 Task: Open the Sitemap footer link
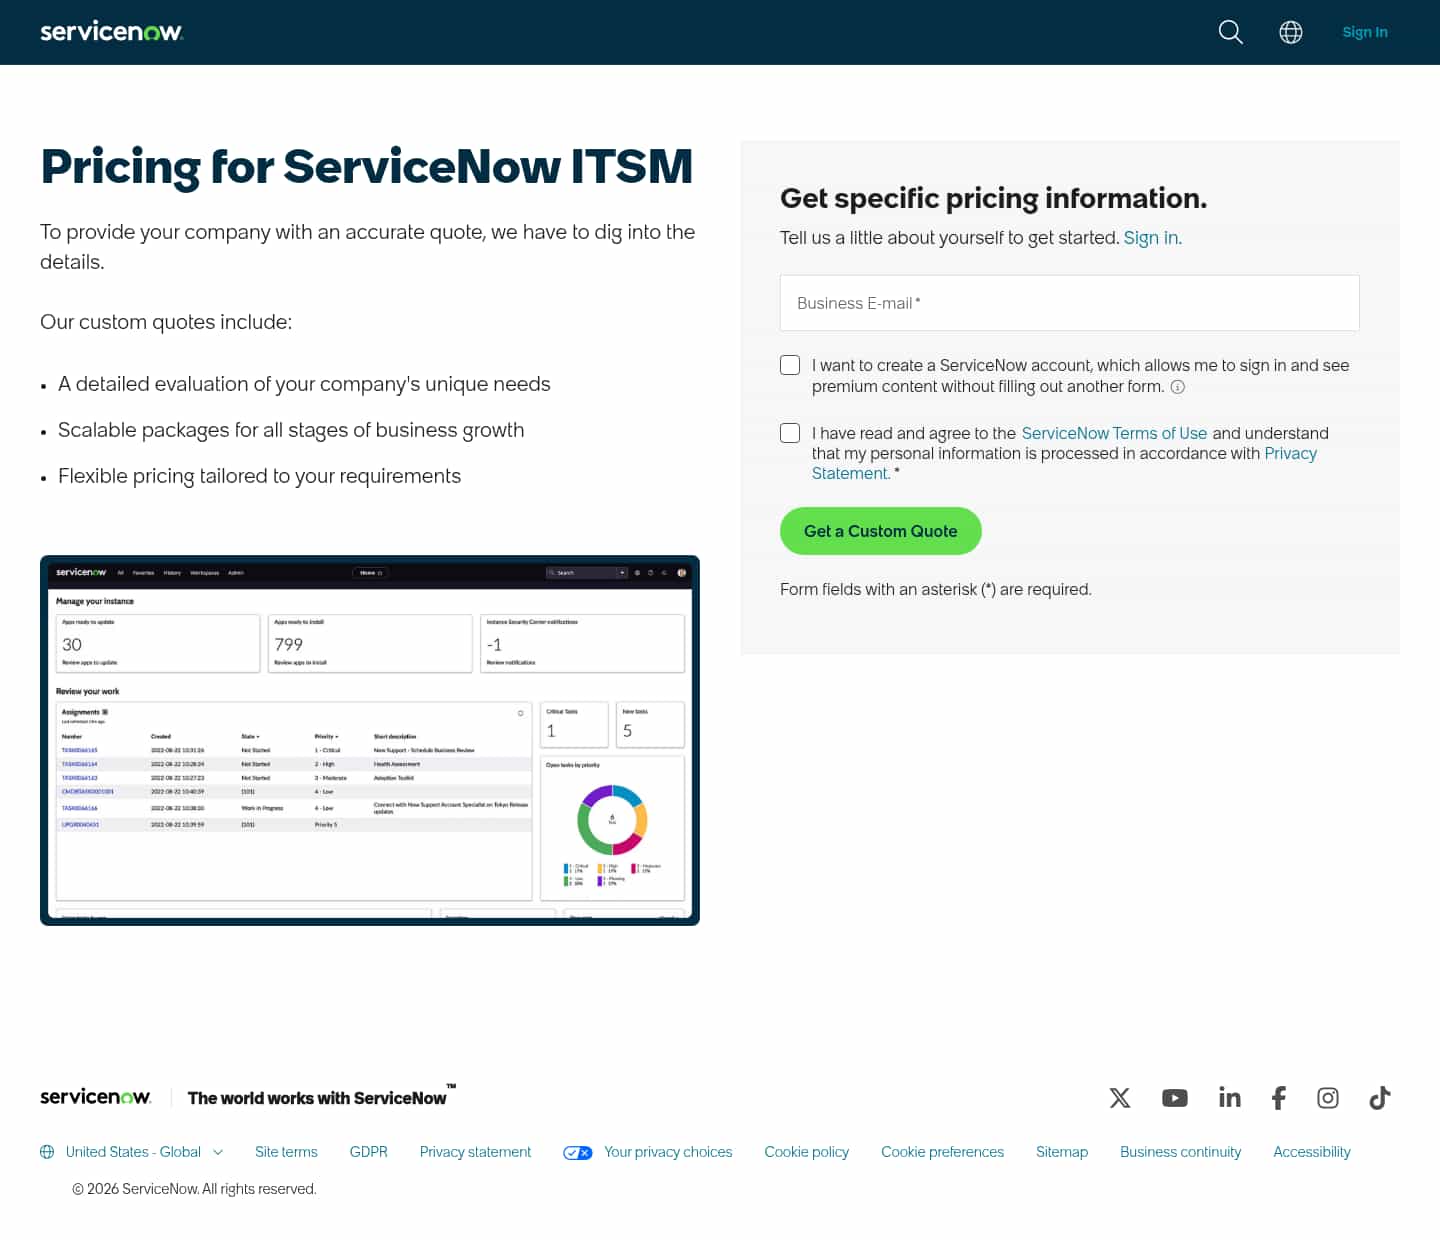1062,1152
